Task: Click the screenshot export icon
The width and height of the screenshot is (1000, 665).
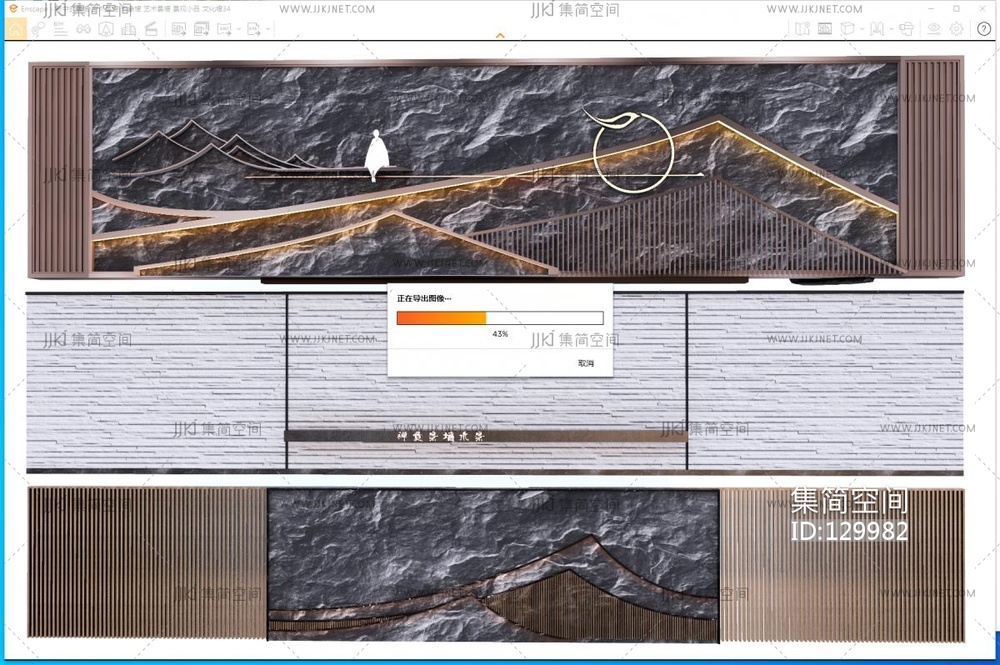Action: point(179,29)
